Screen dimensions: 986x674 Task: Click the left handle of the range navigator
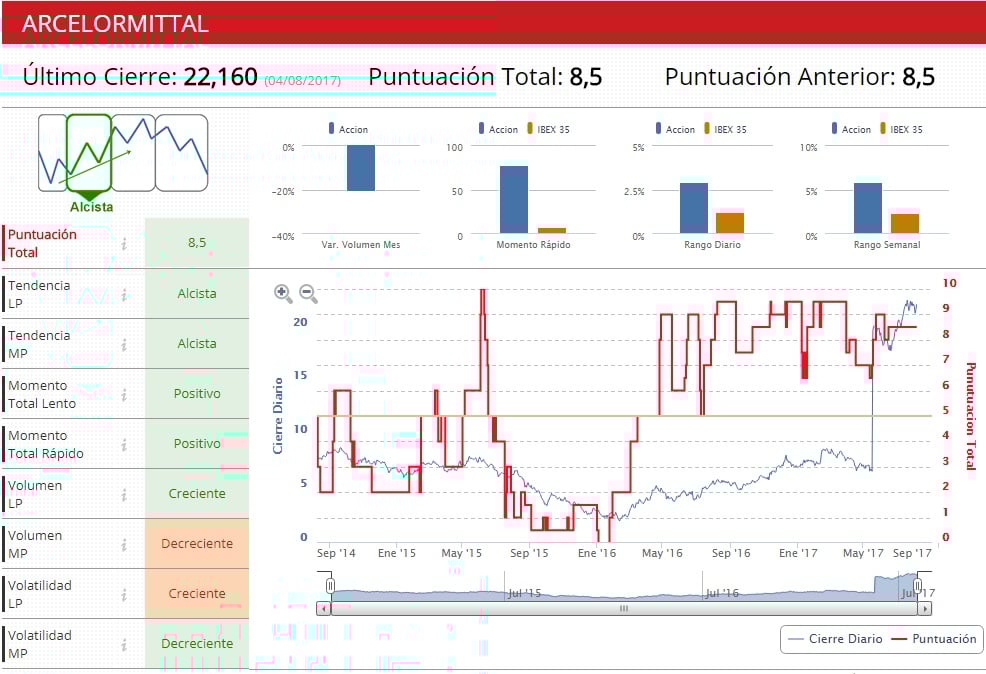tap(330, 586)
